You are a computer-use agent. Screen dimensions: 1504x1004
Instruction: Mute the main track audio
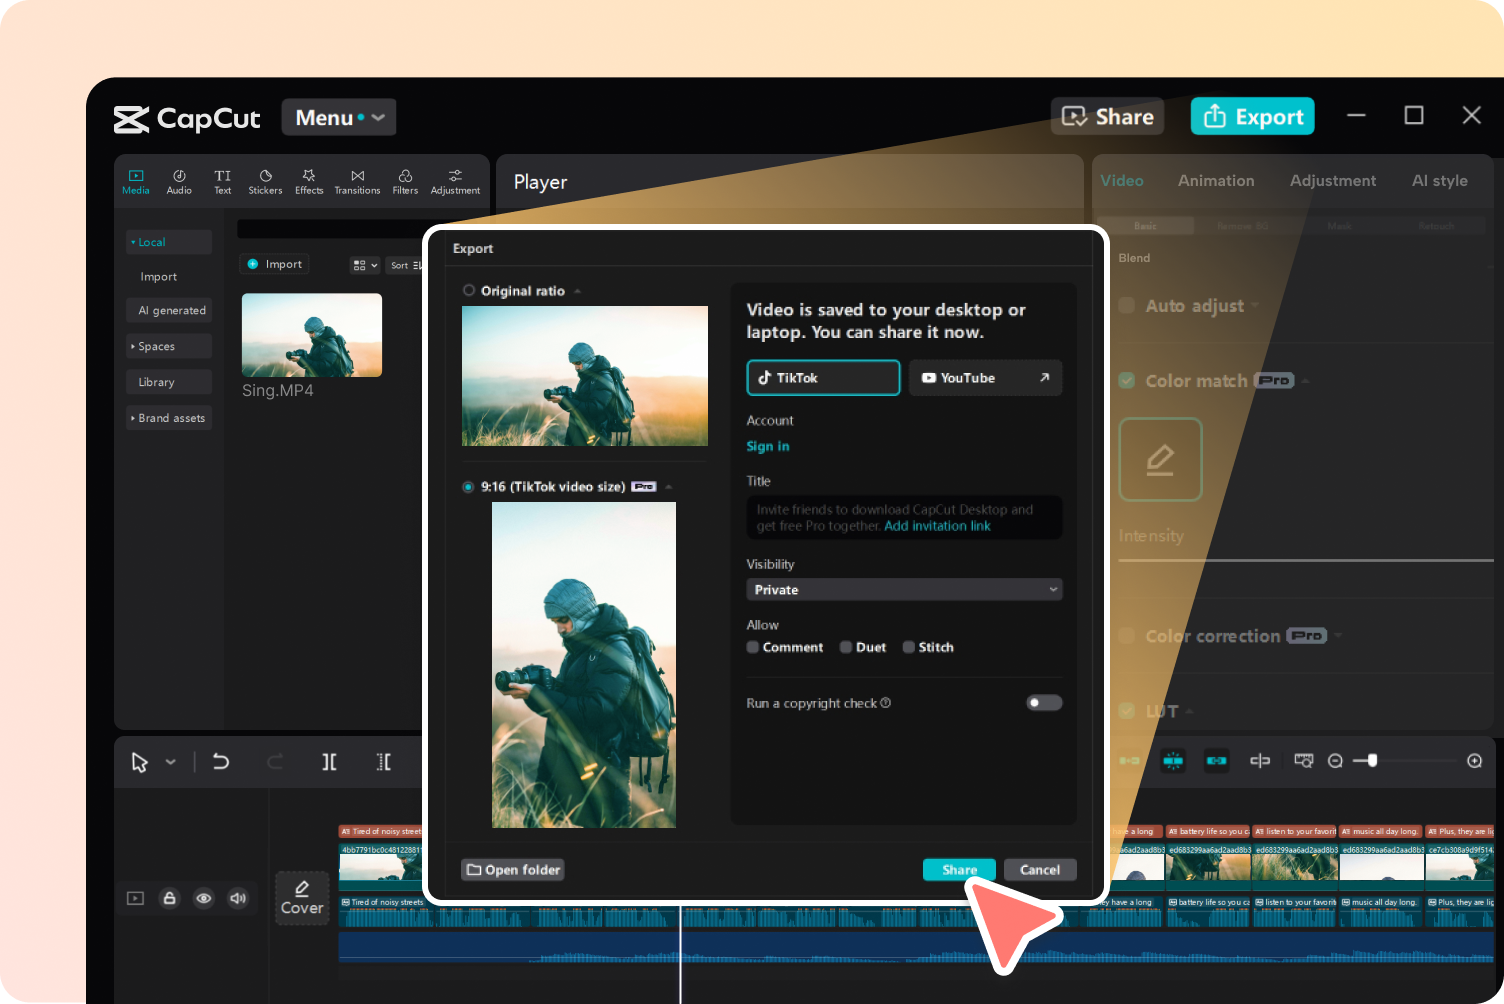[x=238, y=898]
